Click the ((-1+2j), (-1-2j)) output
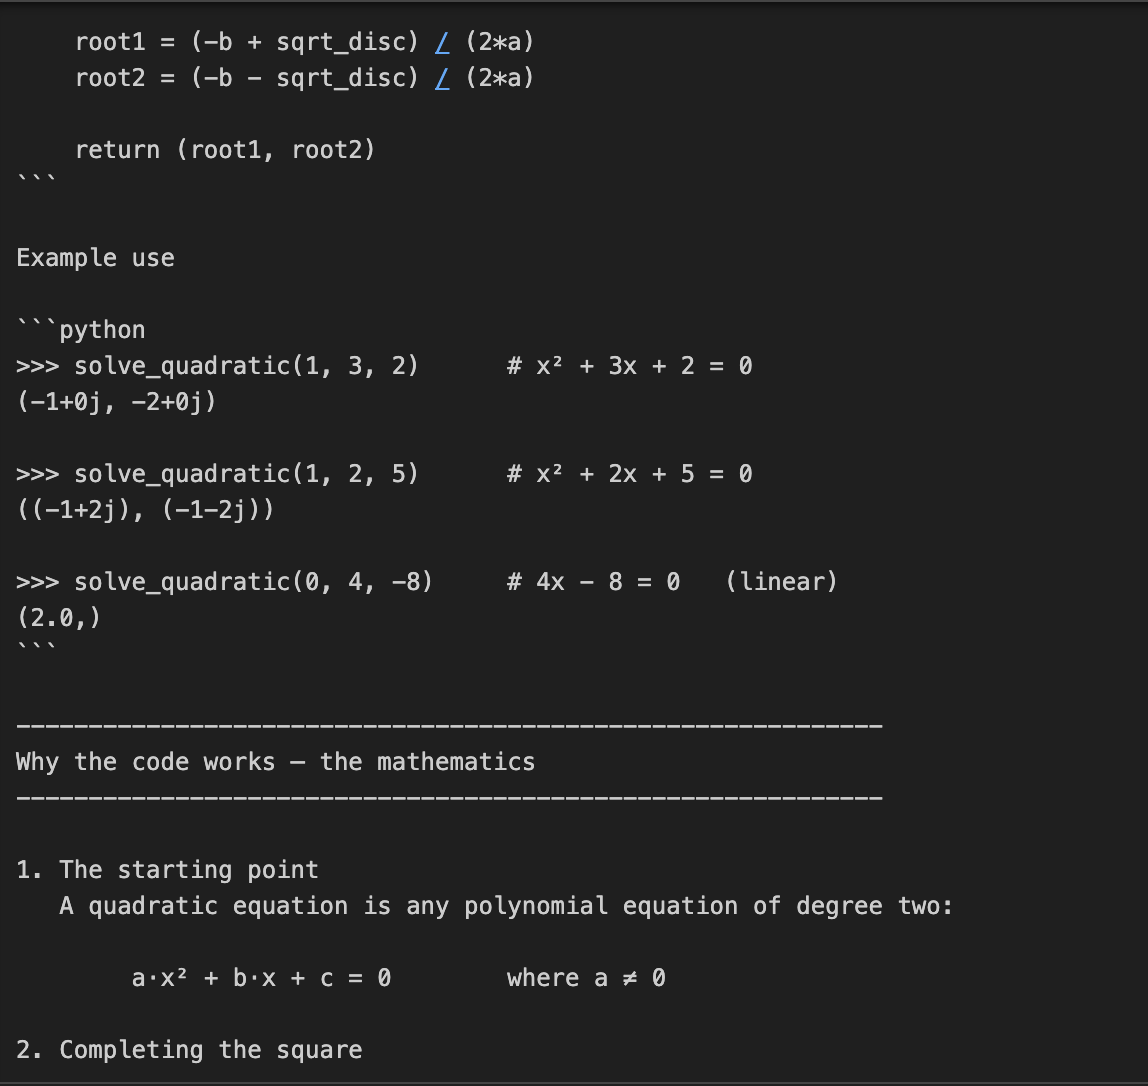This screenshot has height=1086, width=1148. (145, 510)
